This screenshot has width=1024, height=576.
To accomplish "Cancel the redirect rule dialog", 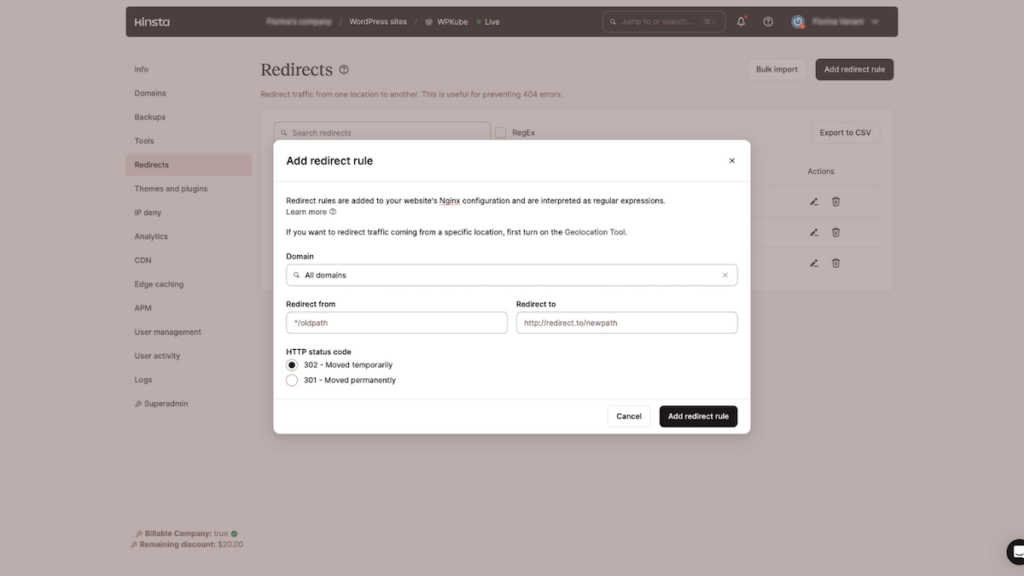I will coord(628,416).
